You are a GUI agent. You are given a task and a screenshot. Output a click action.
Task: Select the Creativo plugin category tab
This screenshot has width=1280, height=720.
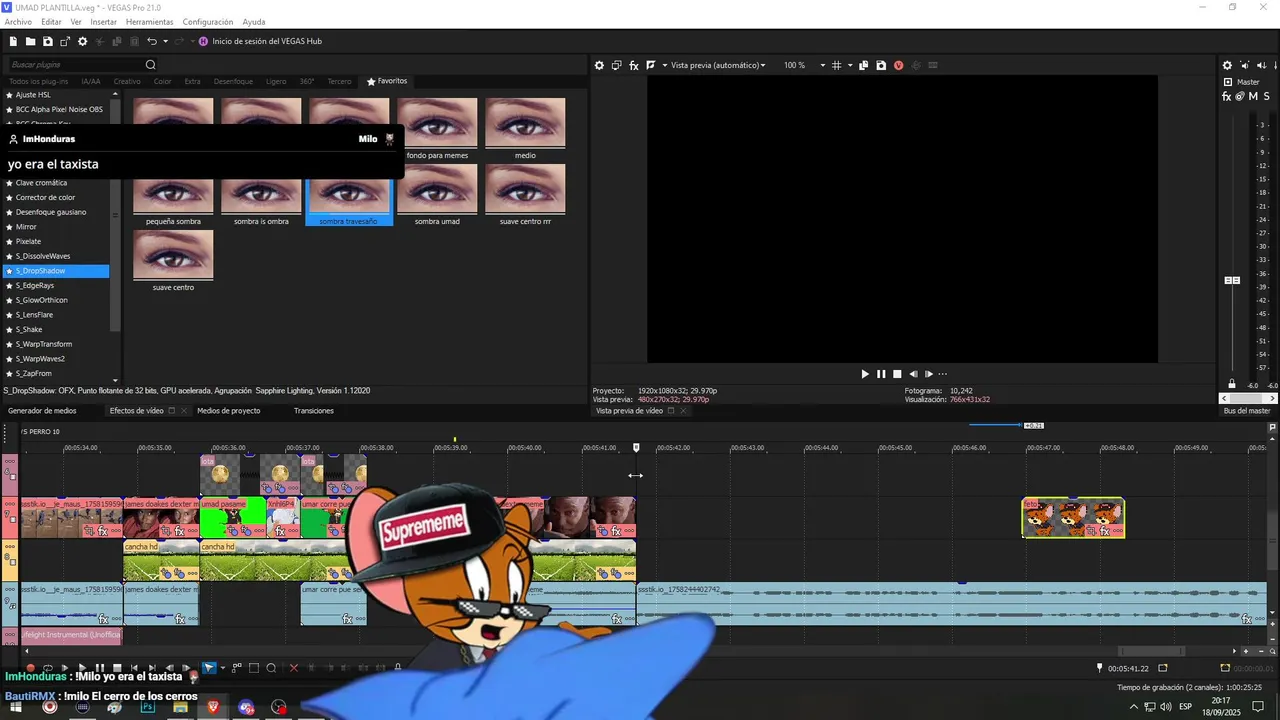coord(127,81)
